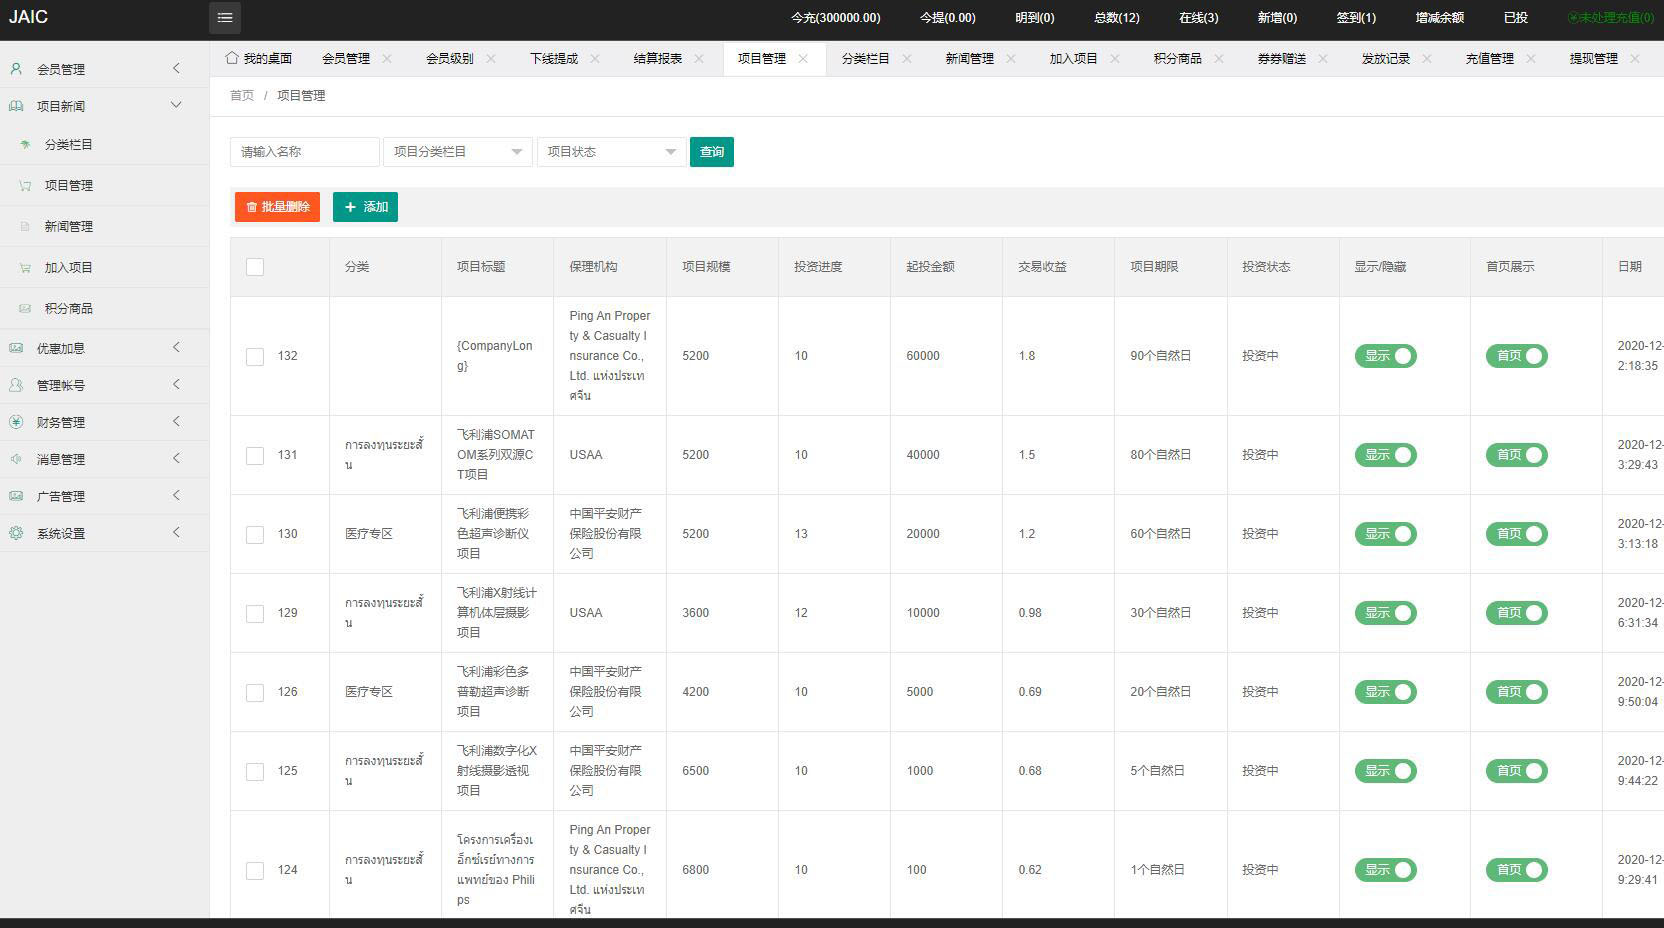The image size is (1664, 928).
Task: Click the 批量删除 button
Action: point(277,207)
